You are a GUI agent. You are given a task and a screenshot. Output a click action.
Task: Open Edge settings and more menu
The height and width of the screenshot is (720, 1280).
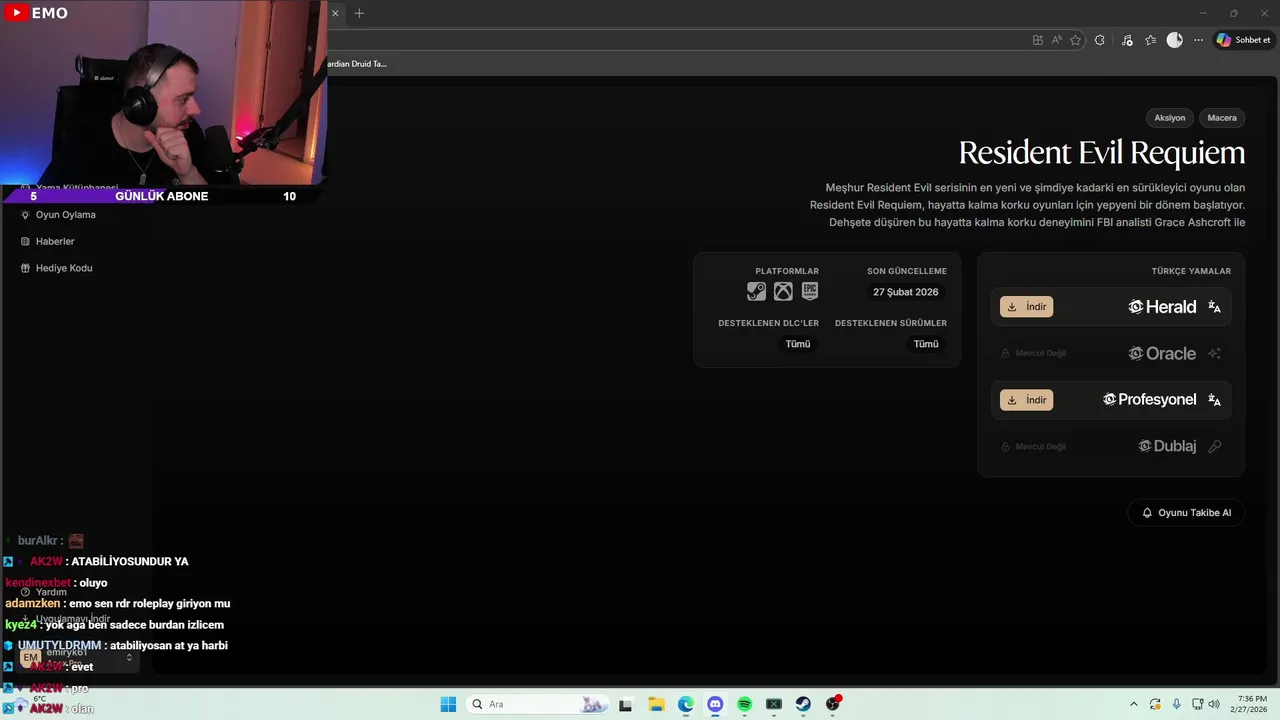[x=1198, y=40]
